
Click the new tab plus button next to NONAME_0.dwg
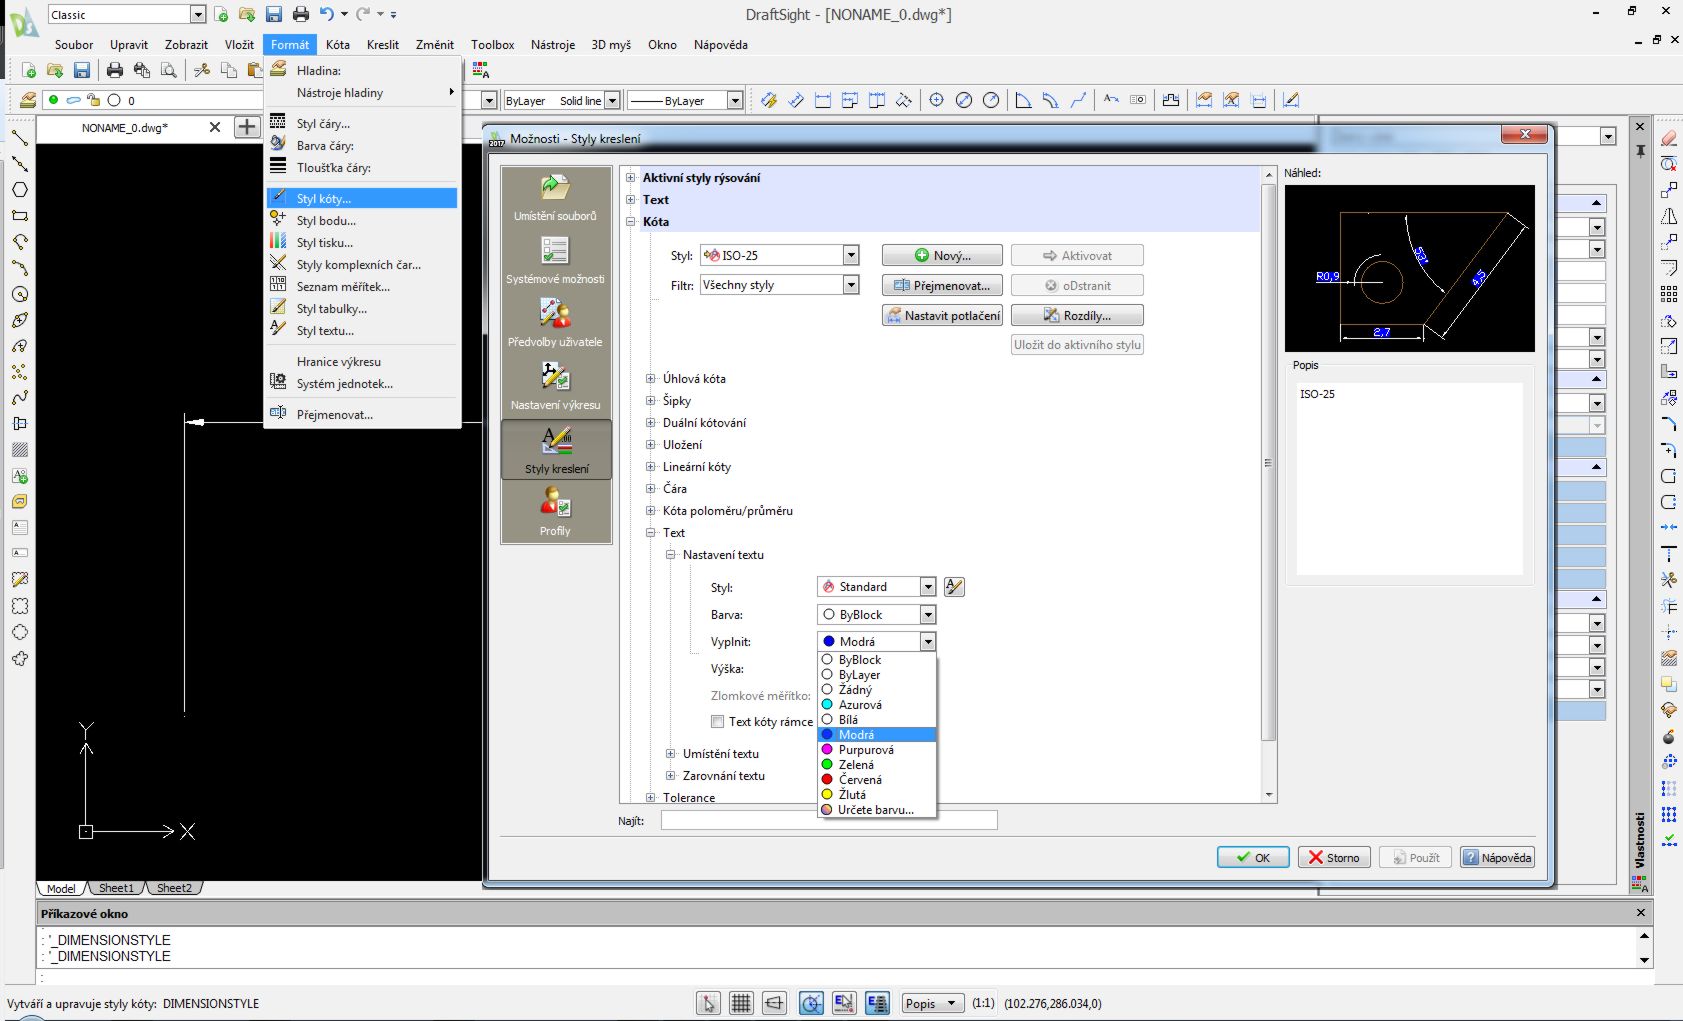click(x=246, y=127)
